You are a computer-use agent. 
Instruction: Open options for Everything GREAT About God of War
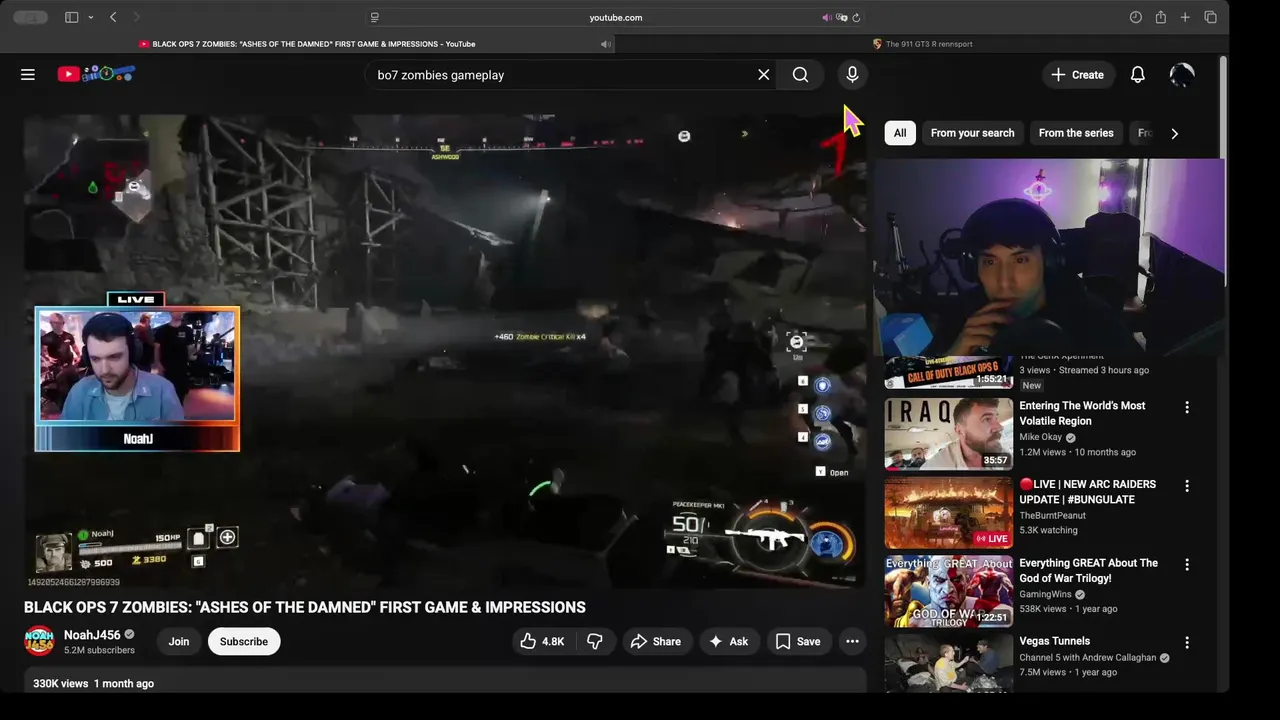pos(1187,565)
